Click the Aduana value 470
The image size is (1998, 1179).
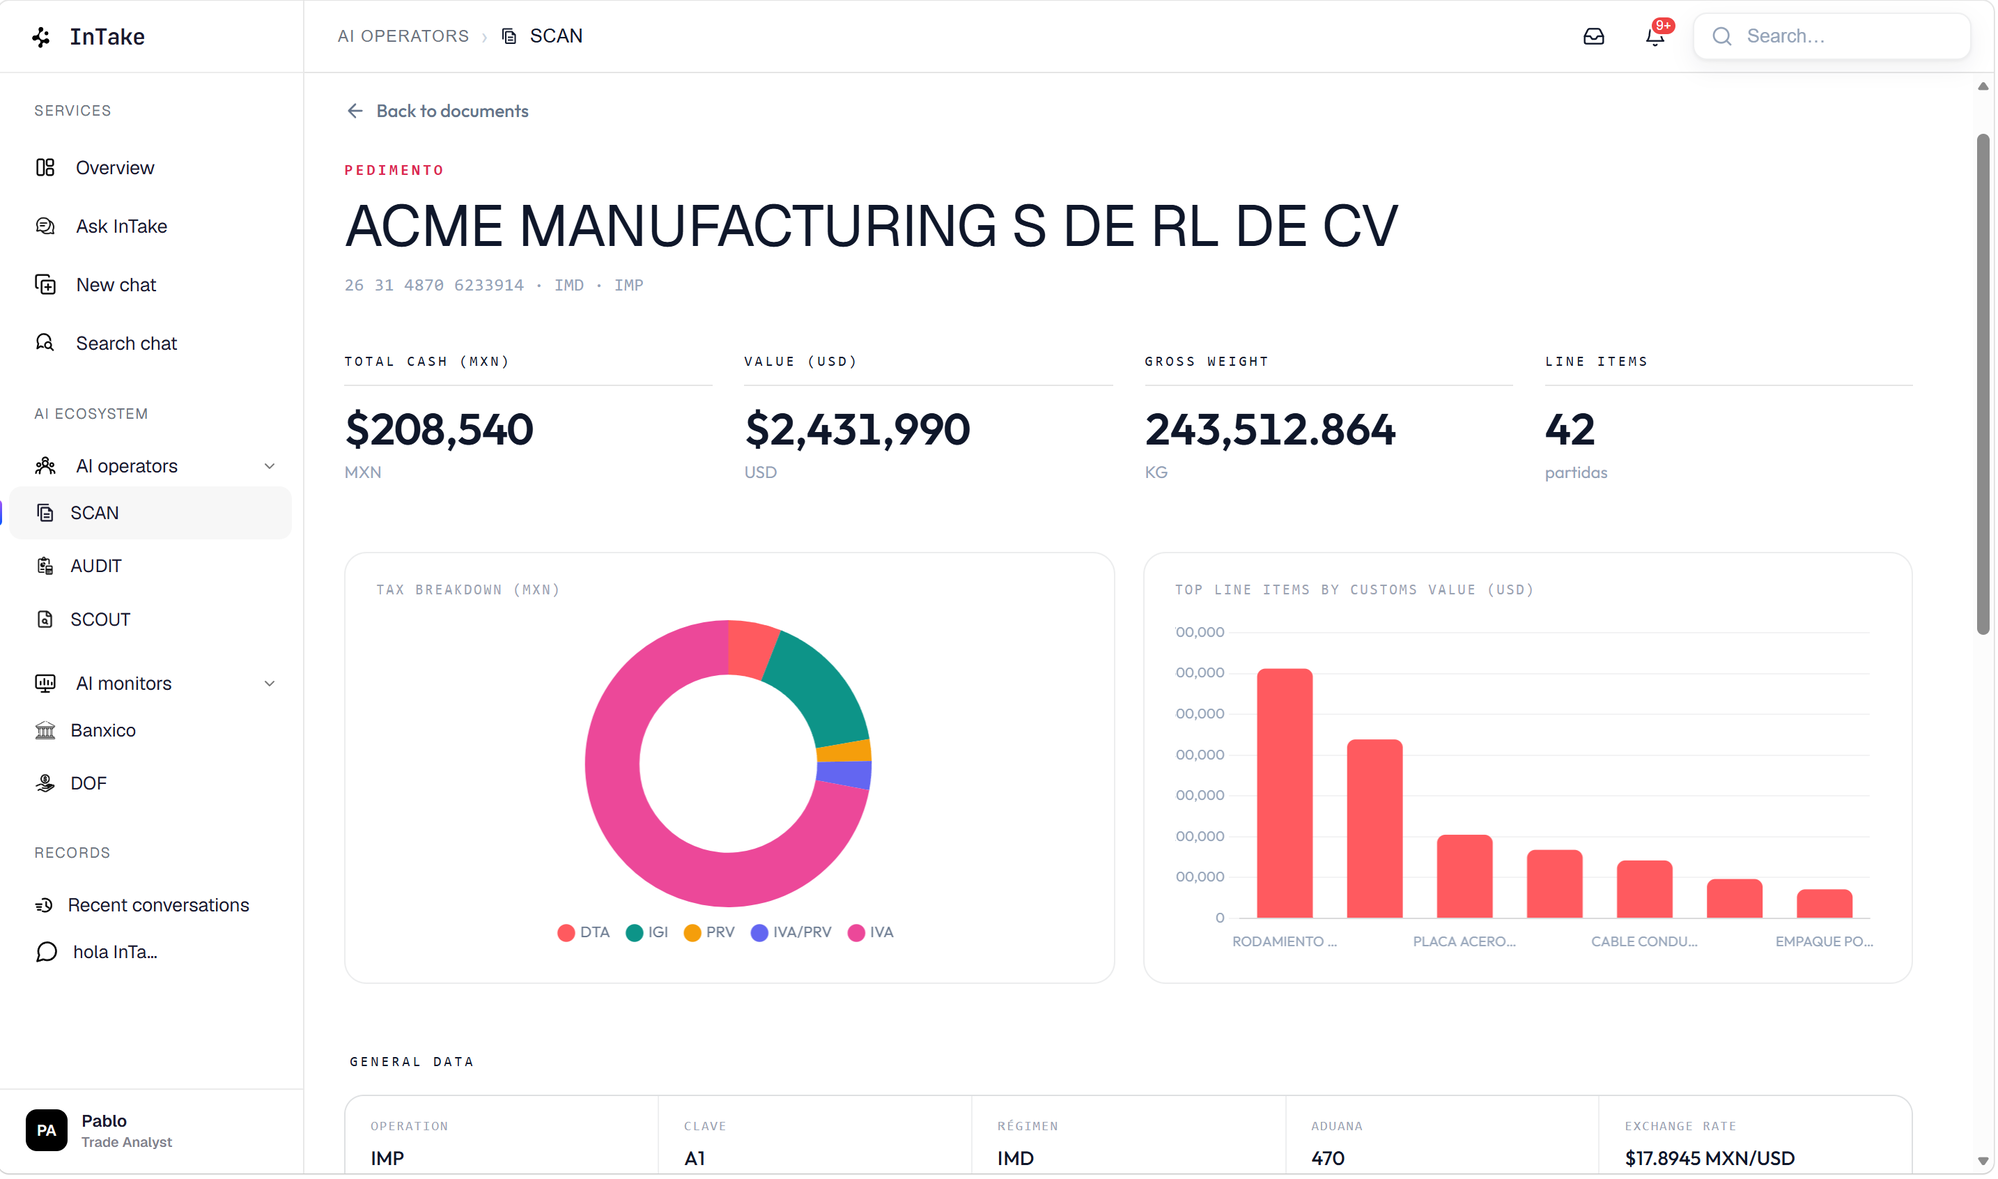pyautogui.click(x=1330, y=1160)
